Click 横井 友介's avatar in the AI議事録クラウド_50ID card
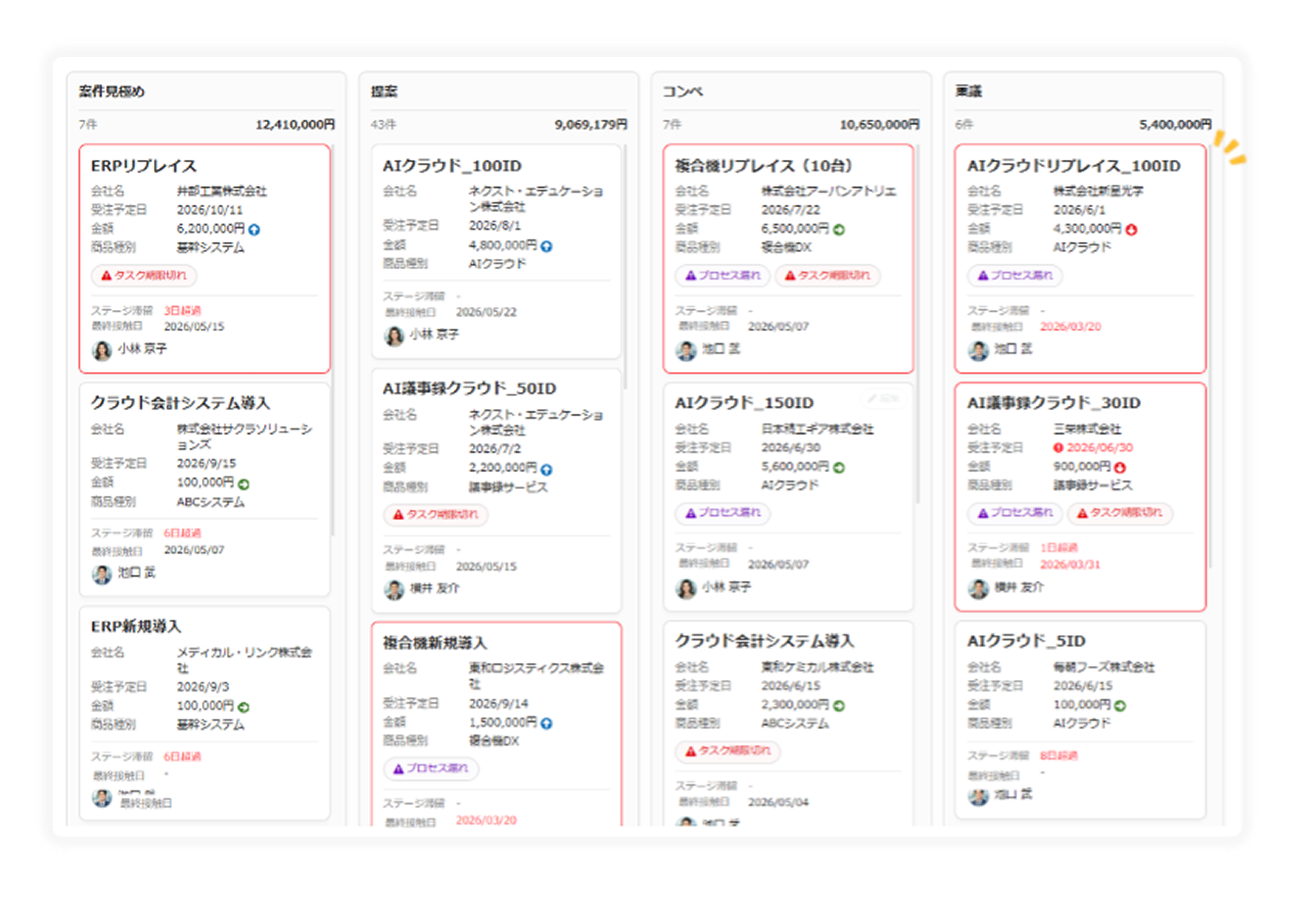This screenshot has width=1300, height=900. (x=394, y=590)
